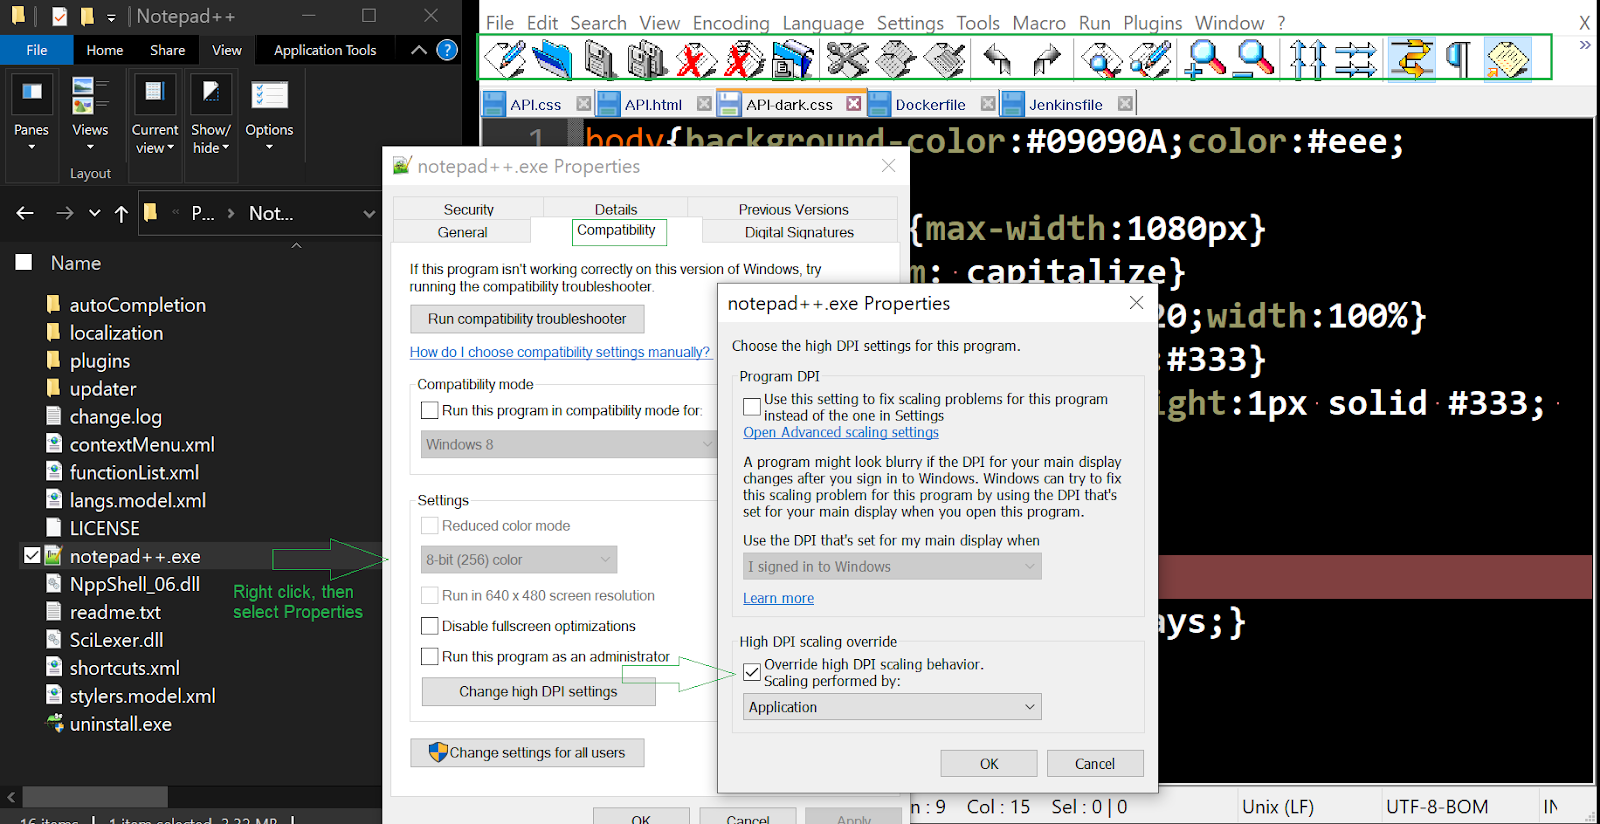Click Change settings for all users button
The width and height of the screenshot is (1600, 824).
pos(527,753)
